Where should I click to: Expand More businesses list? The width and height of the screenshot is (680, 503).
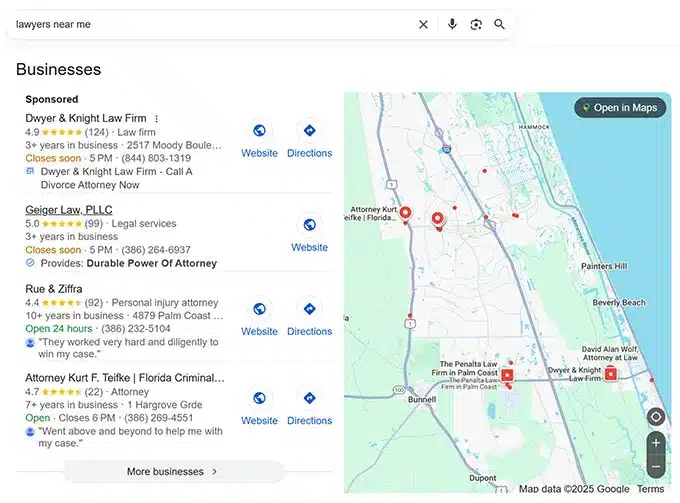click(x=174, y=471)
